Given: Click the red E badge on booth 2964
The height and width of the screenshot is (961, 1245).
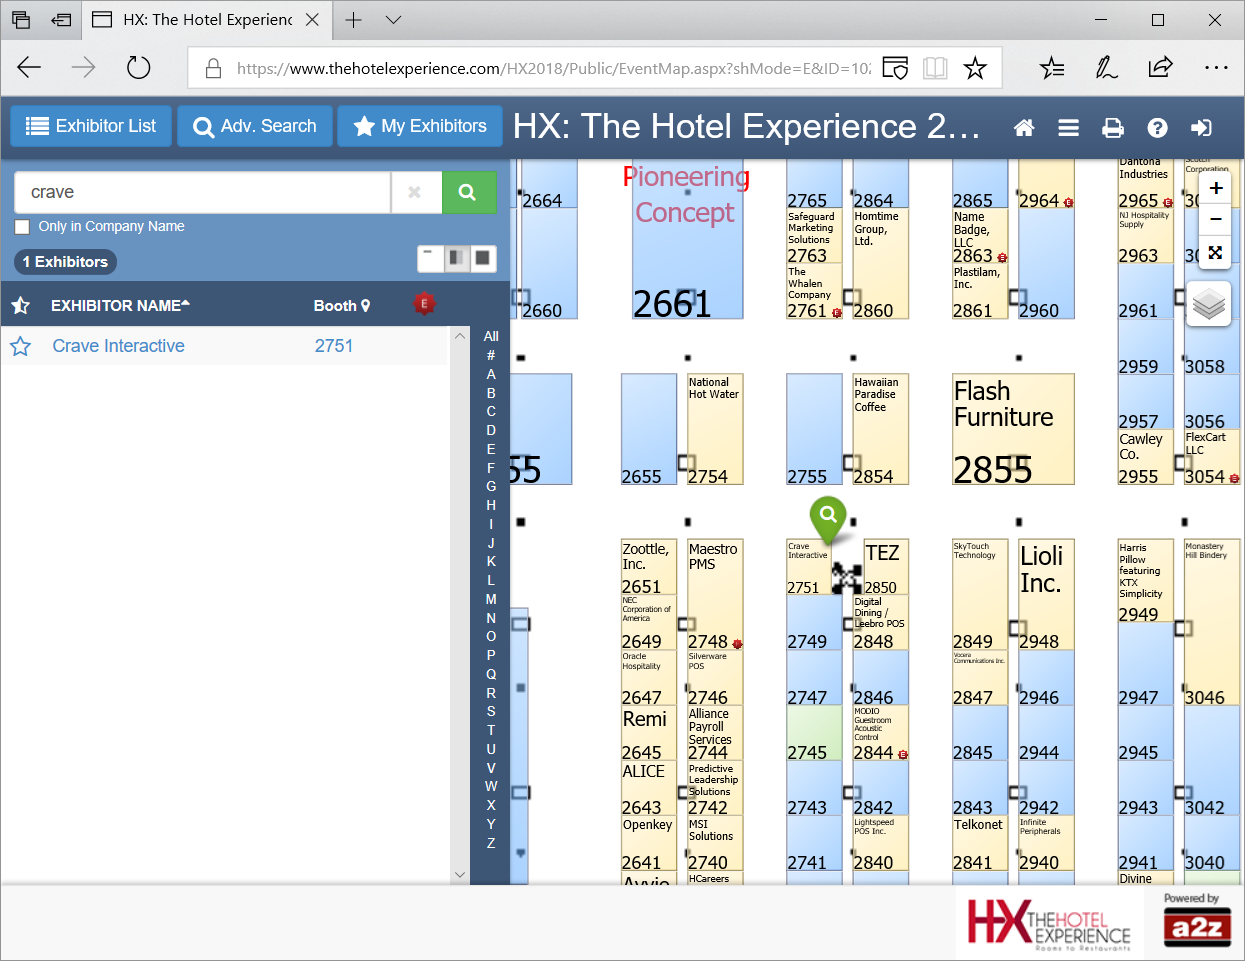Looking at the screenshot, I should point(1068,203).
